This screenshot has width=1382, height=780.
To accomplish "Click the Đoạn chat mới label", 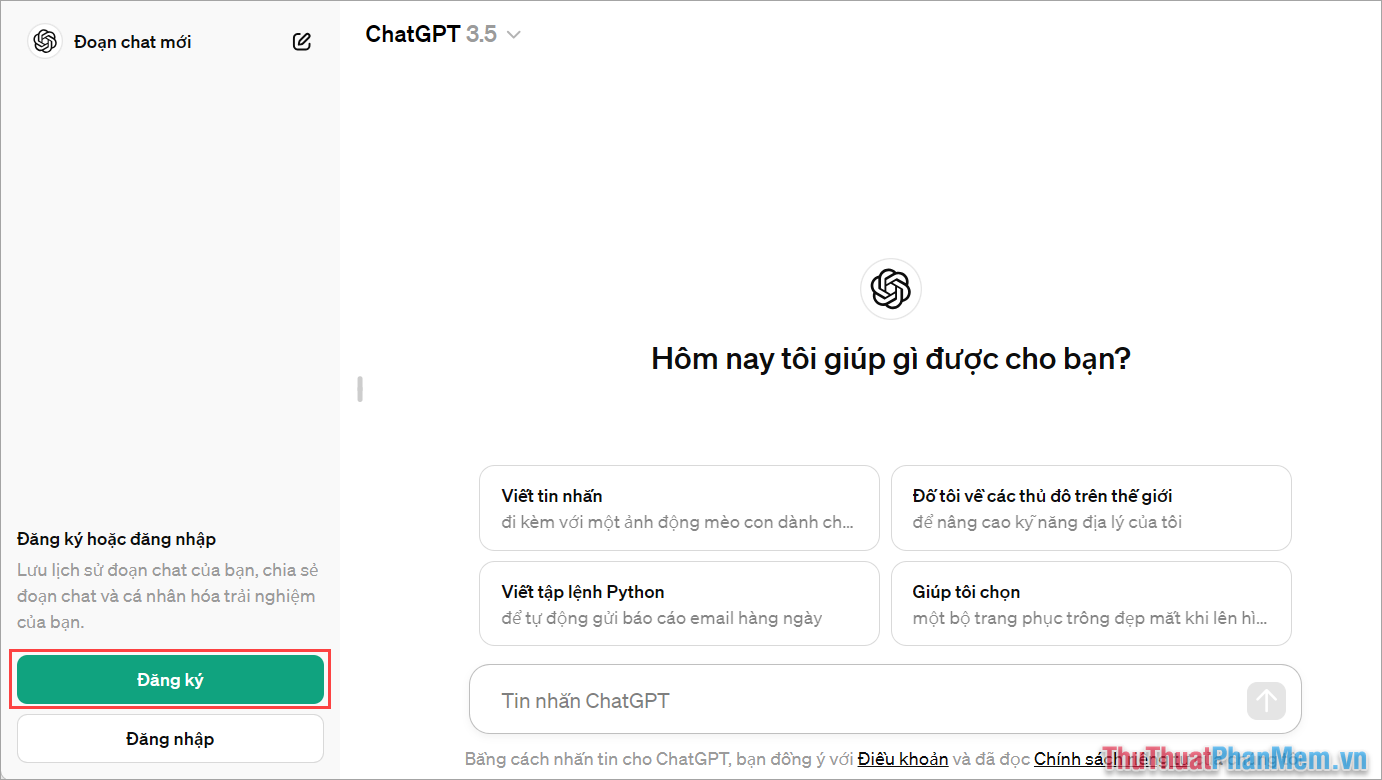I will point(133,42).
